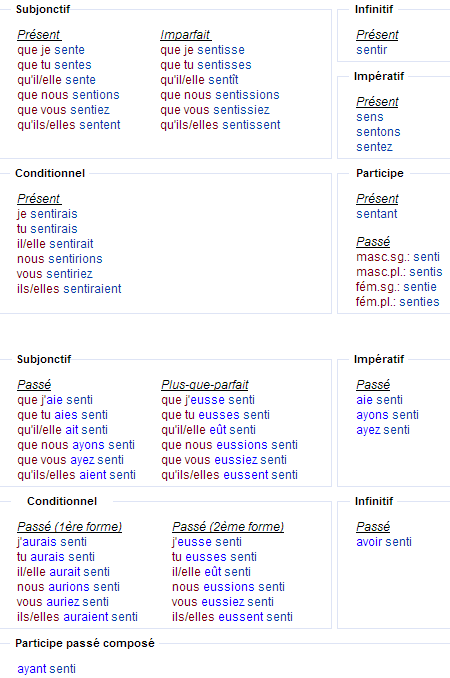Select 'que vous ayez senti' form
450x678 pixels.
tap(70, 460)
